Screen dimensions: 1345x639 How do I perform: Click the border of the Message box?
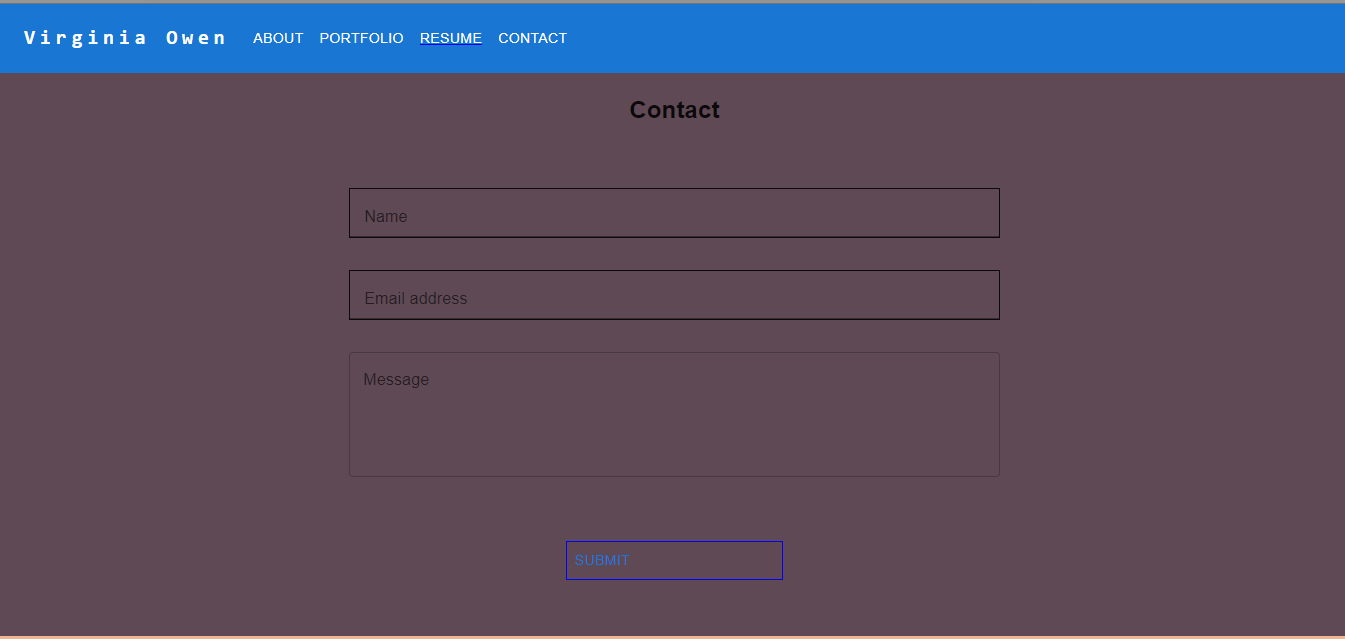(674, 351)
